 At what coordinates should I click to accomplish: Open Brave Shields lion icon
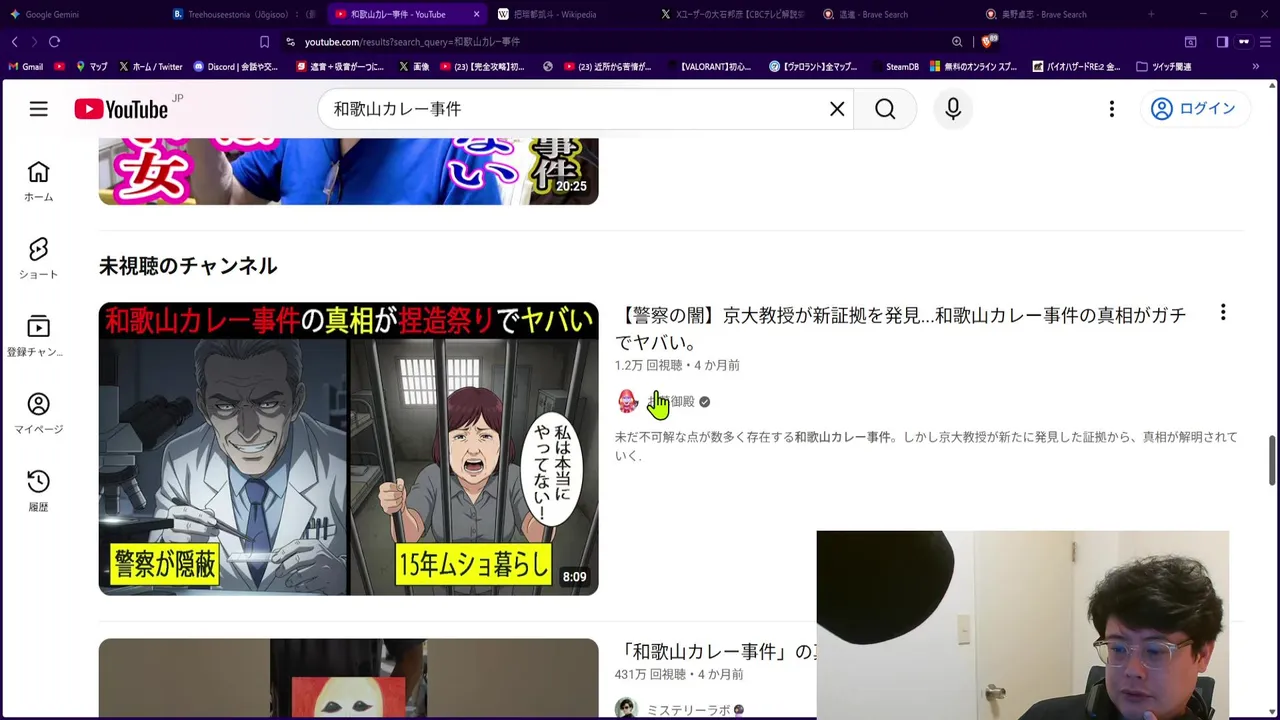click(x=988, y=42)
